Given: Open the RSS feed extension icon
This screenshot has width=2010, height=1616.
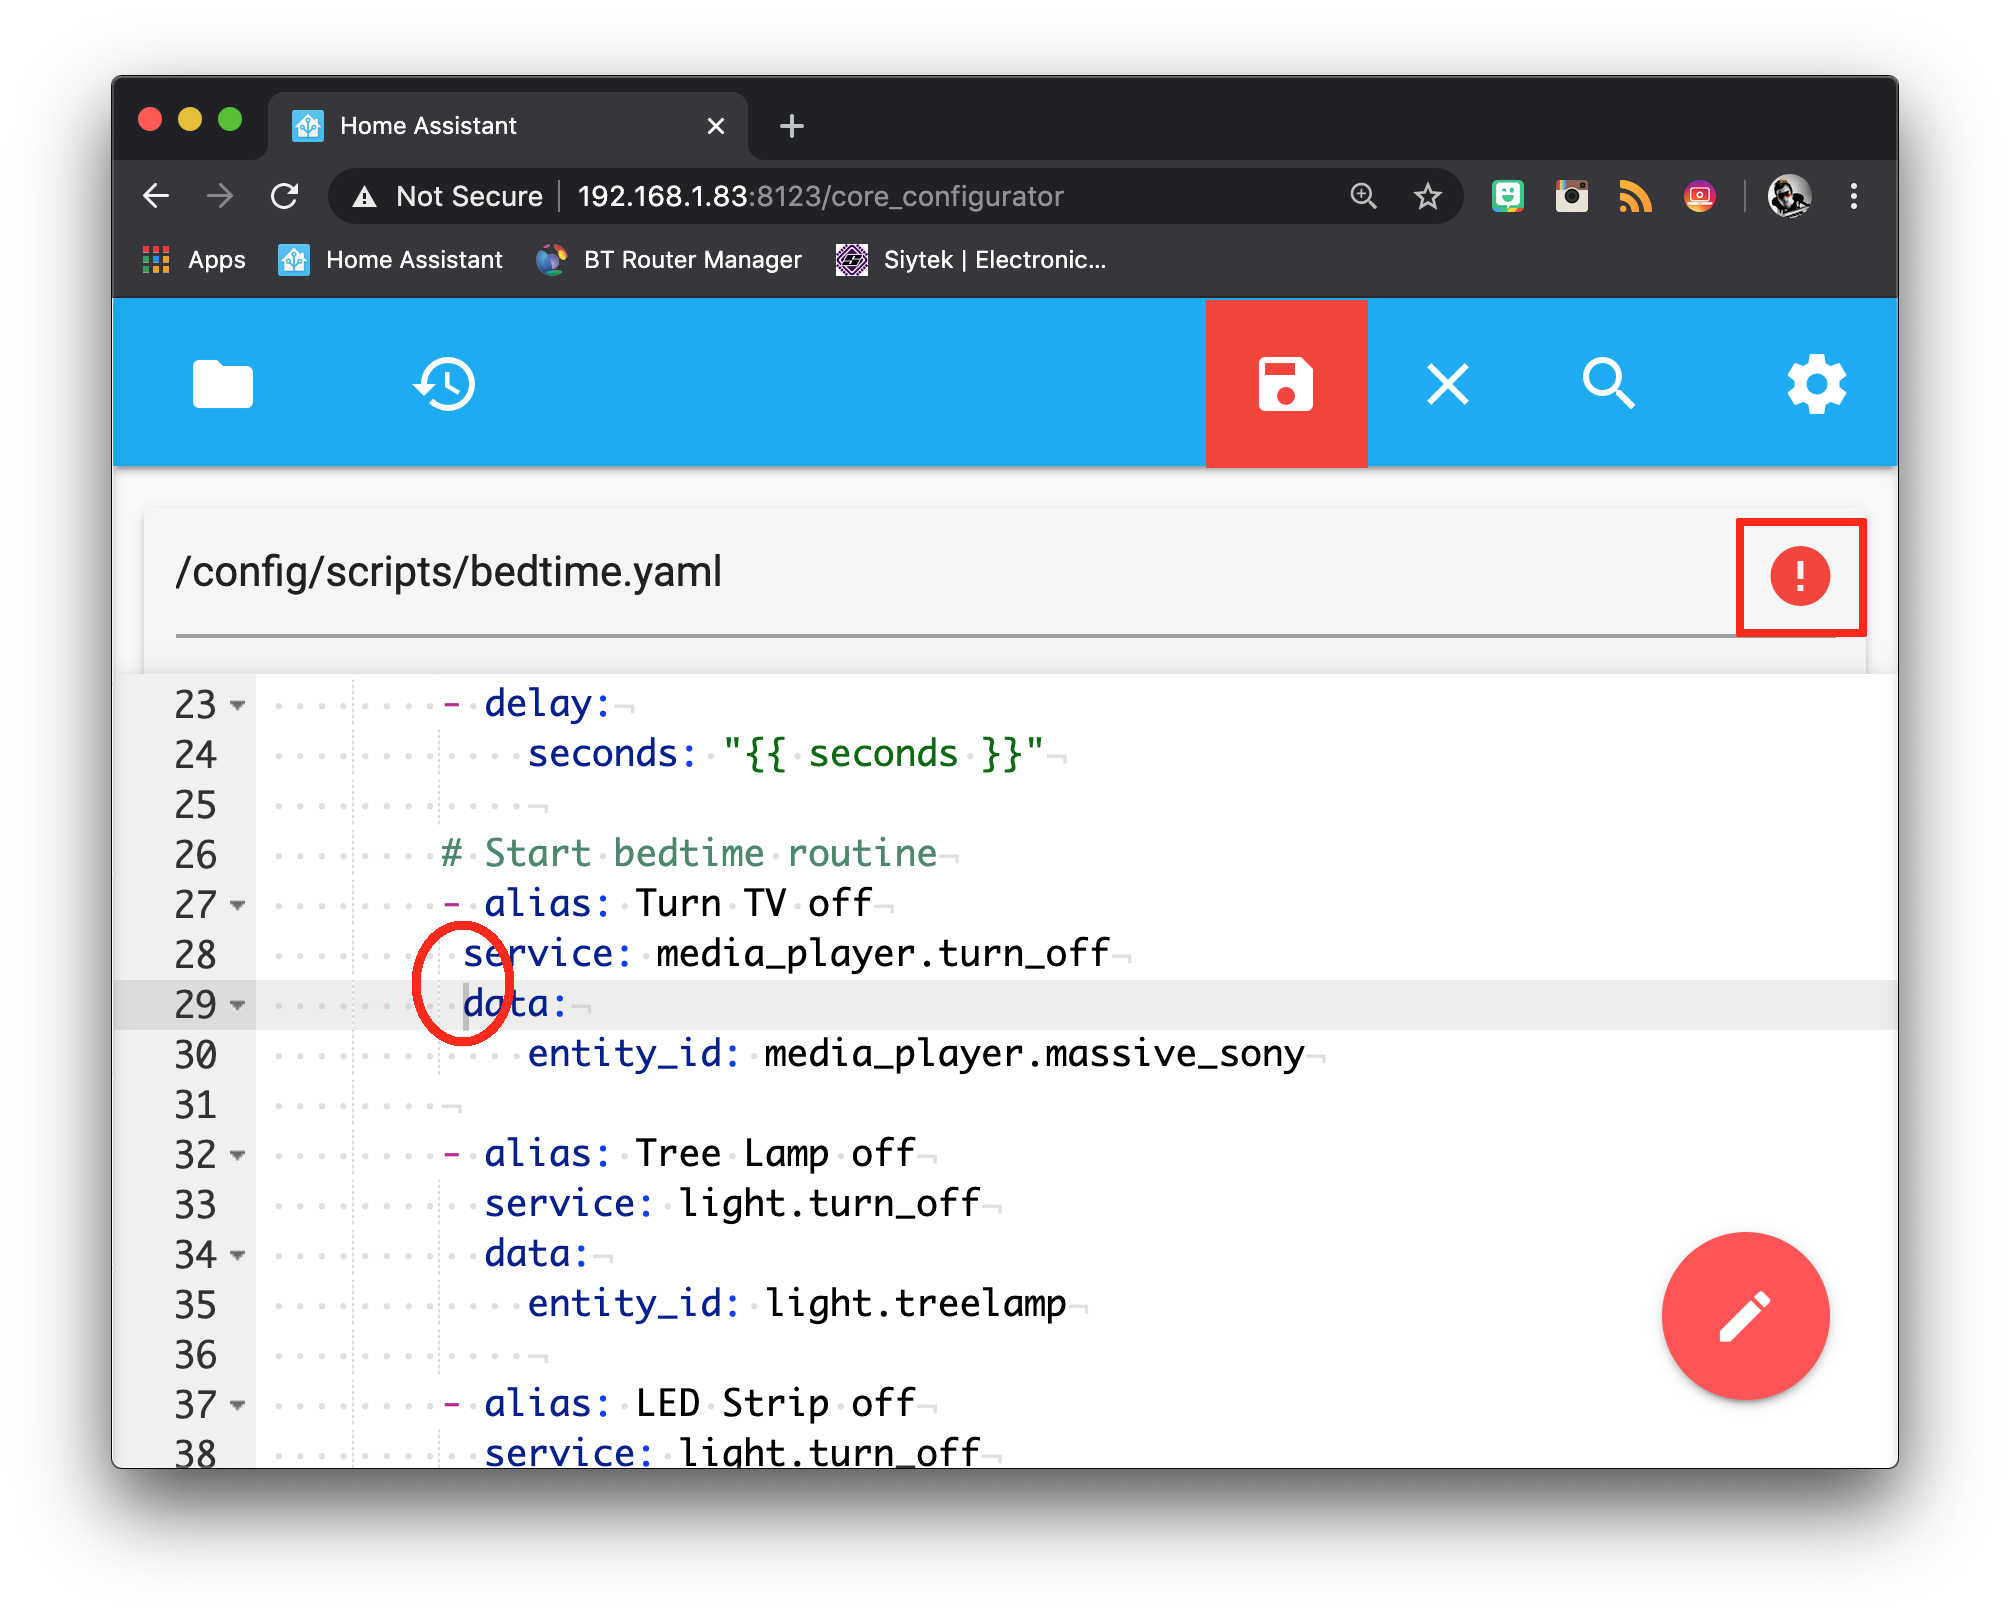Looking at the screenshot, I should point(1635,196).
